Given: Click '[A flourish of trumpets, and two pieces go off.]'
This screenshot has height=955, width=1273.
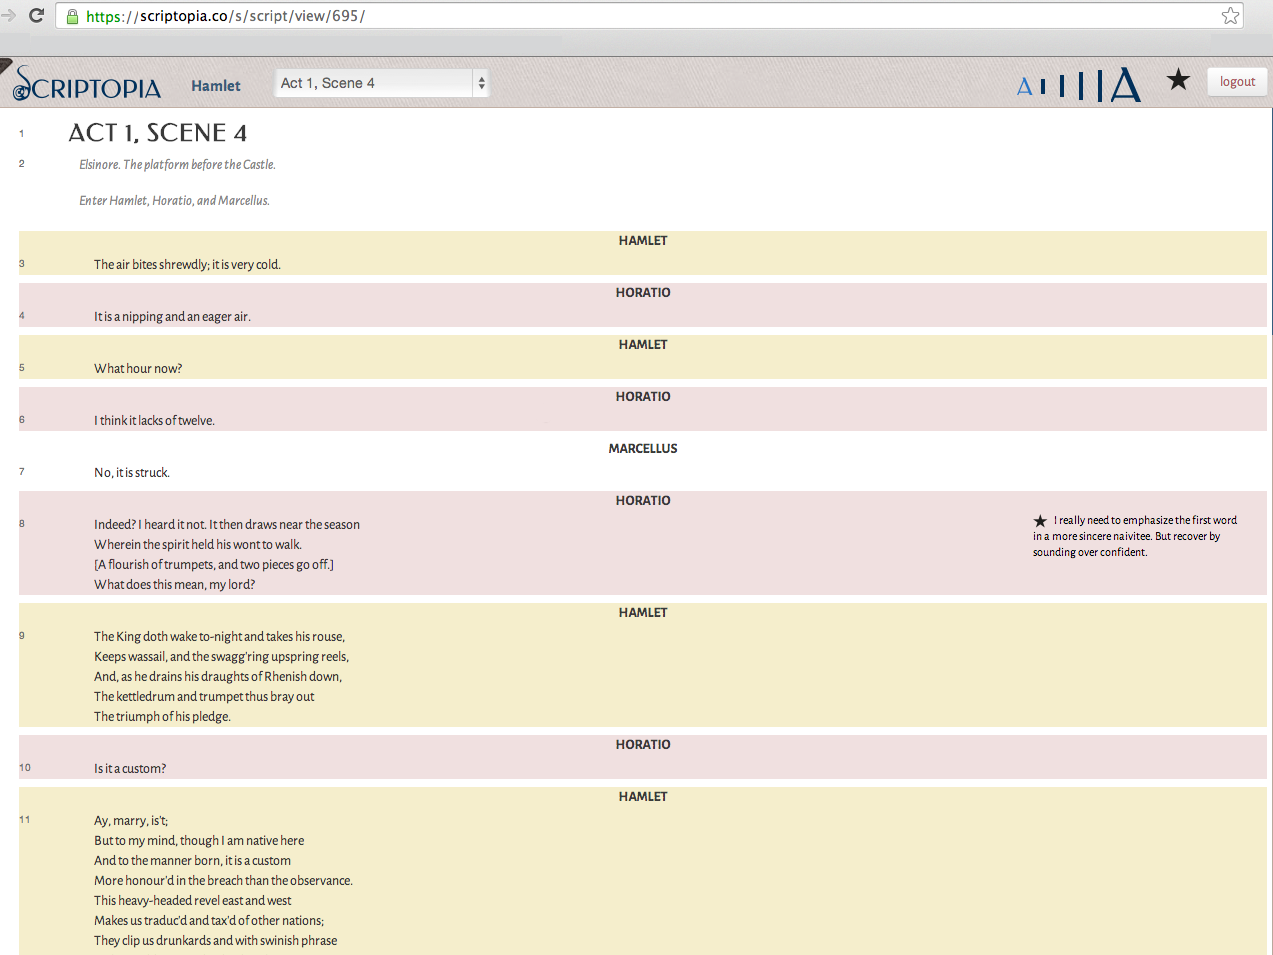Looking at the screenshot, I should tap(214, 565).
